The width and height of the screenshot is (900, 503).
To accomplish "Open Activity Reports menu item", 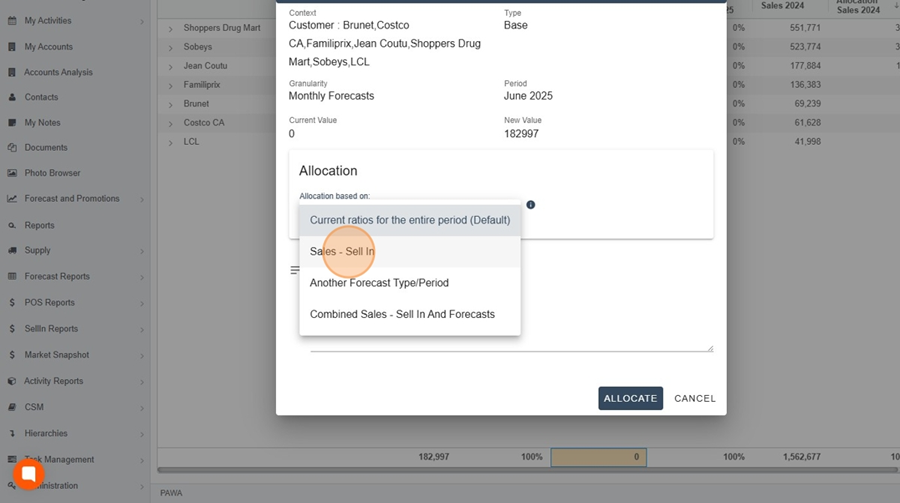I will (53, 381).
